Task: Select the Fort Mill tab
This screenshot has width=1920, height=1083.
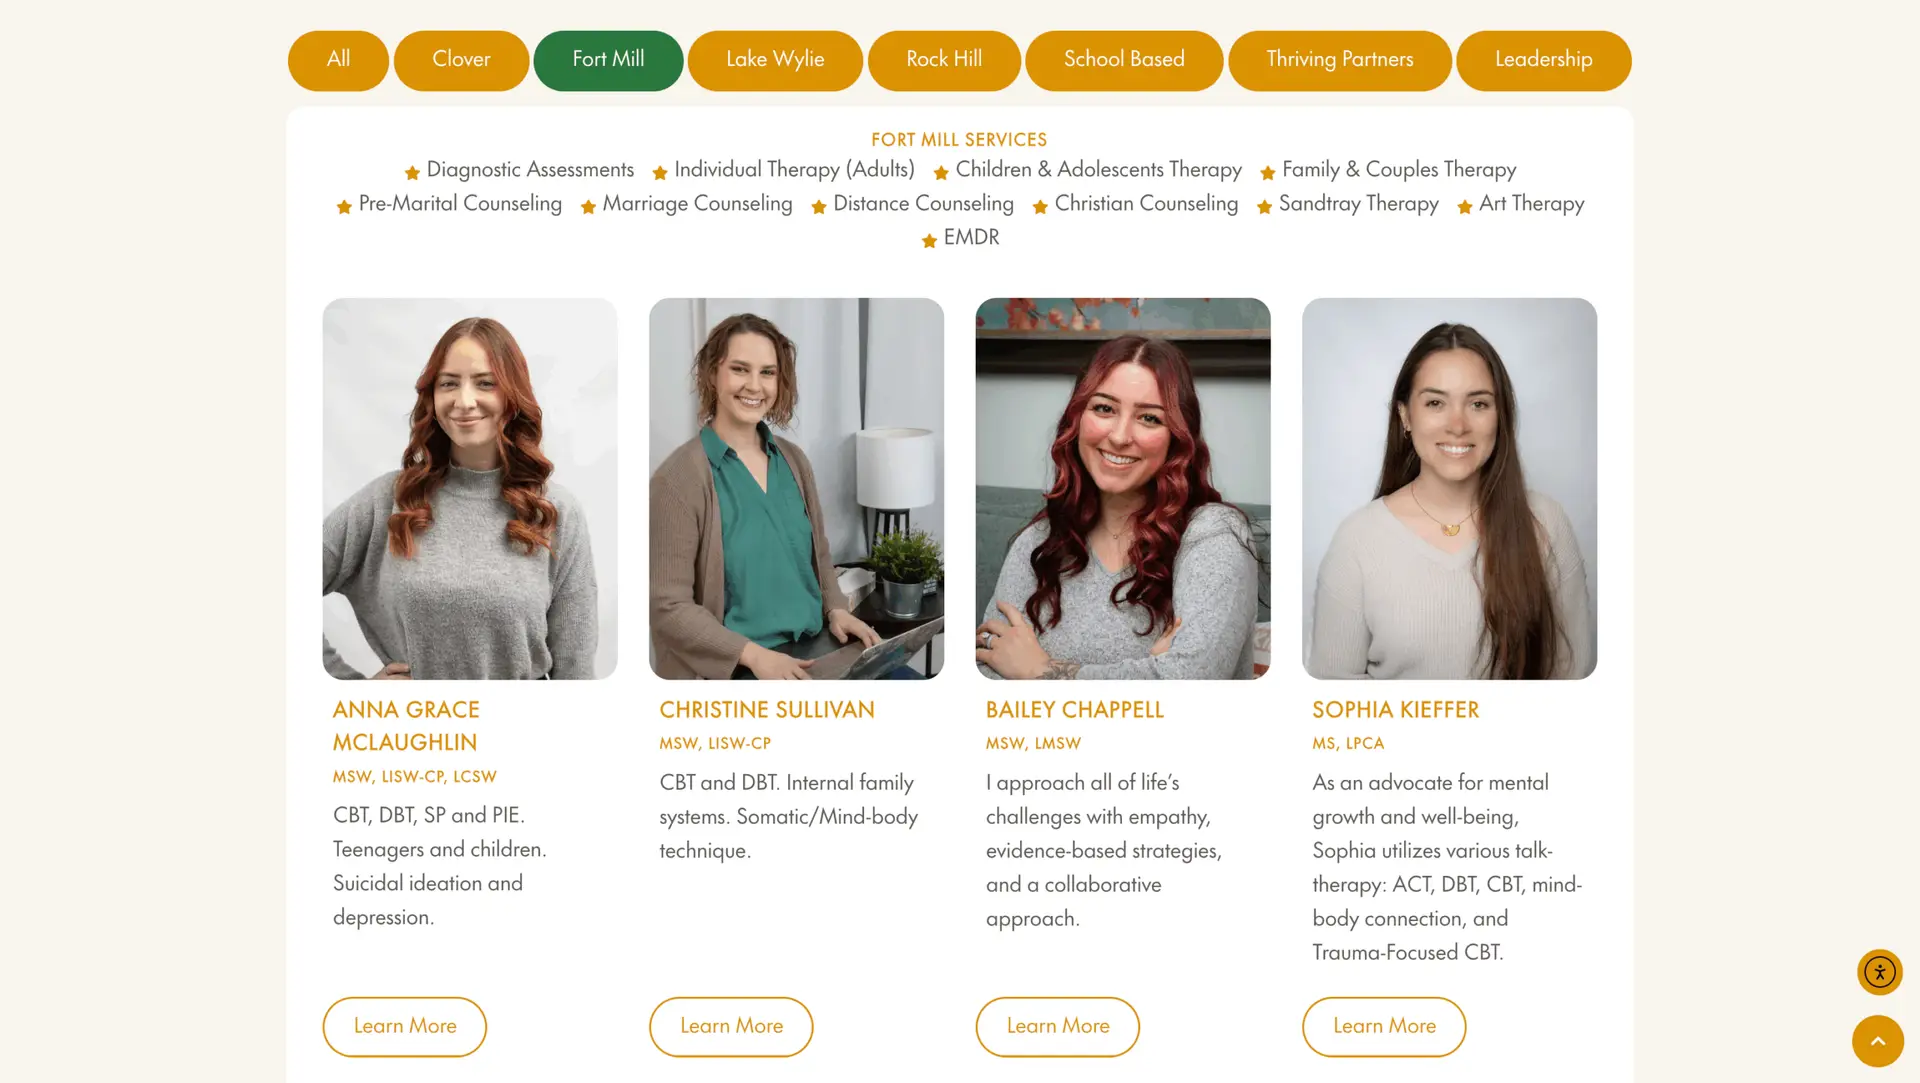Action: 608,60
